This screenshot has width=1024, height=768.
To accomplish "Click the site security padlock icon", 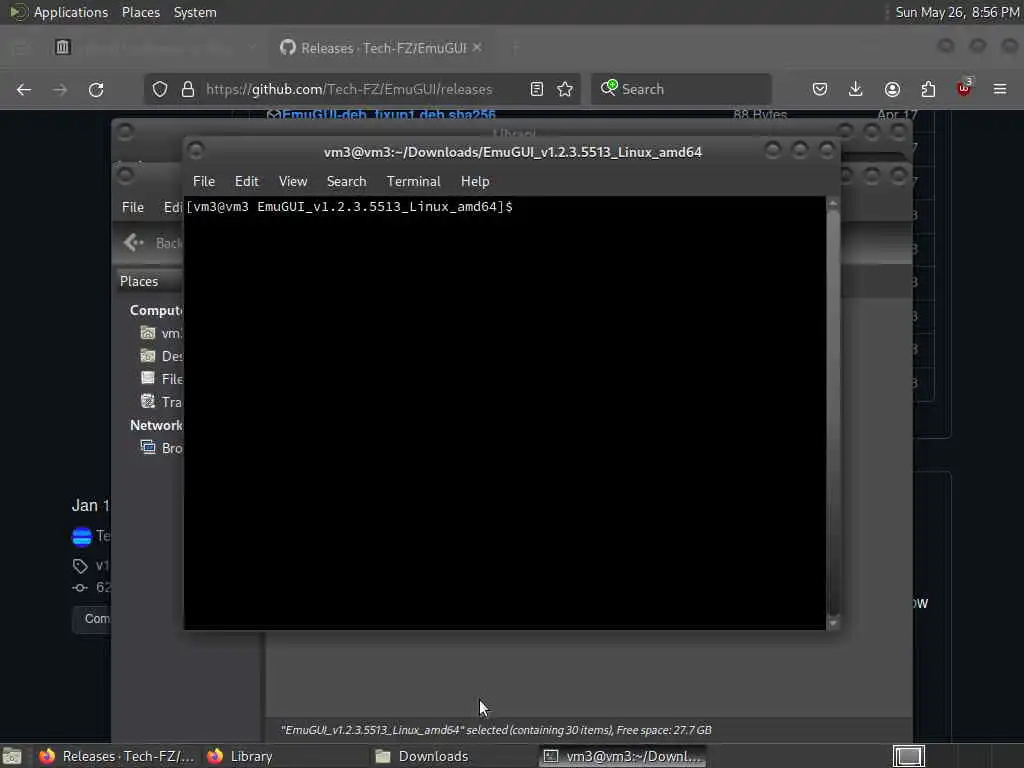I will point(187,89).
